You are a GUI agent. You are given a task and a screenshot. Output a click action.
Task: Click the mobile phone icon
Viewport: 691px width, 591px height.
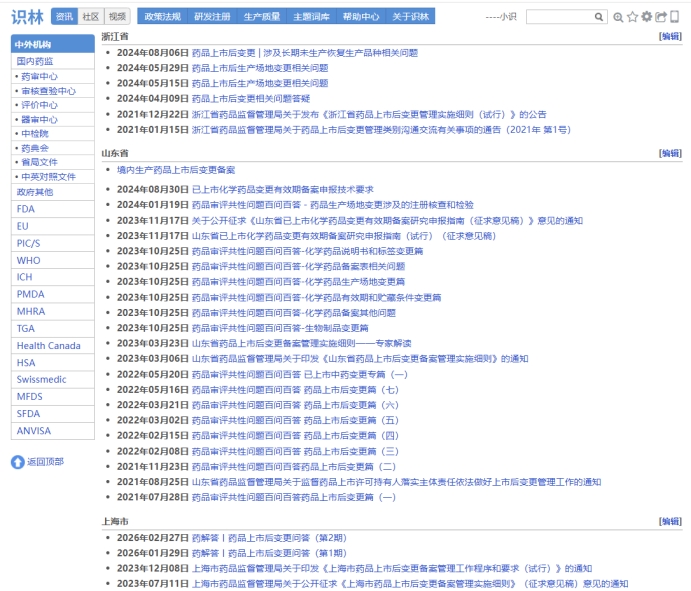pyautogui.click(x=674, y=17)
